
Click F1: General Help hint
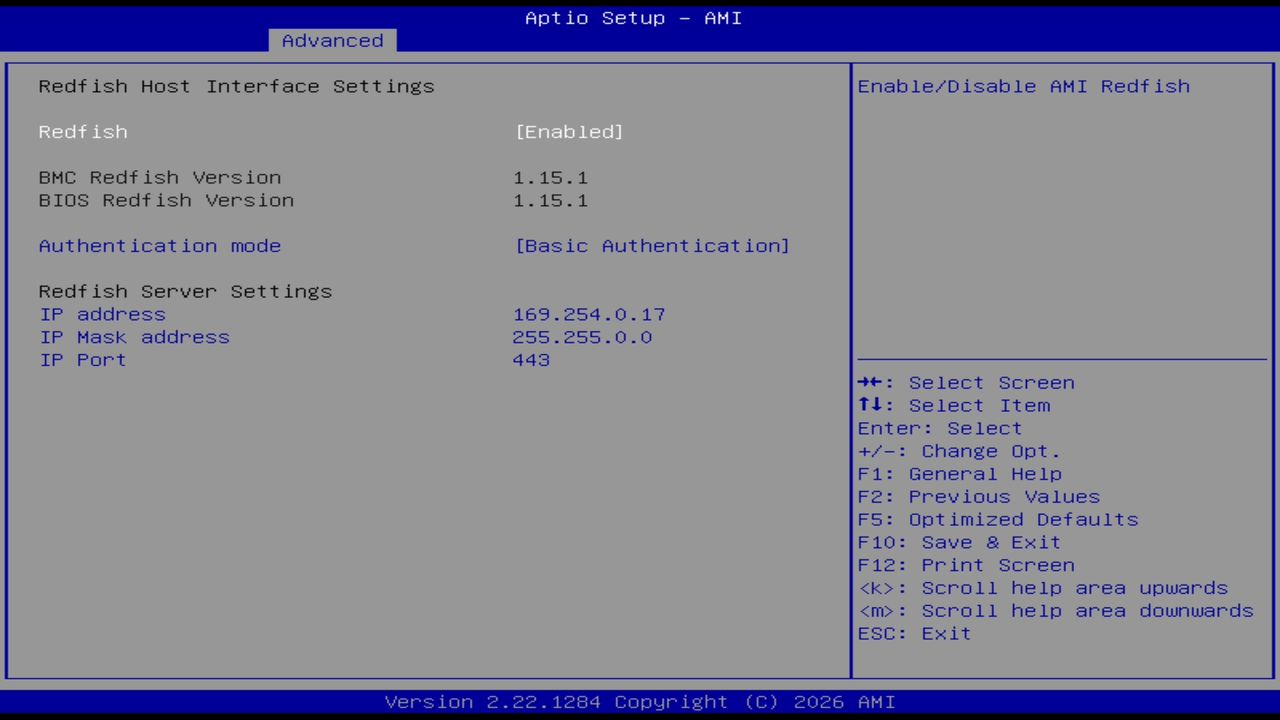[959, 474]
